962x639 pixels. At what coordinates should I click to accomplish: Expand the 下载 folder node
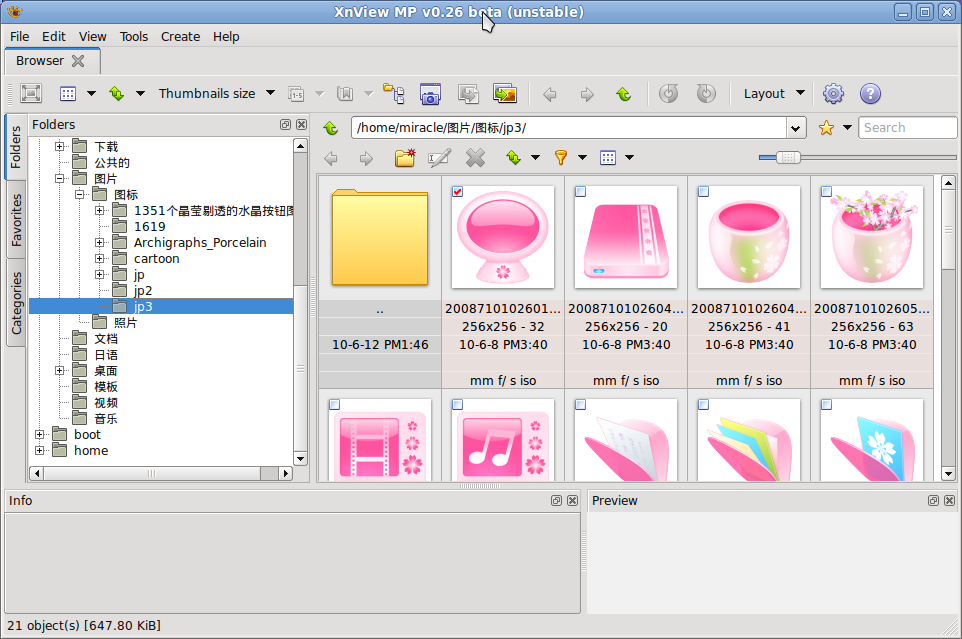coord(60,146)
